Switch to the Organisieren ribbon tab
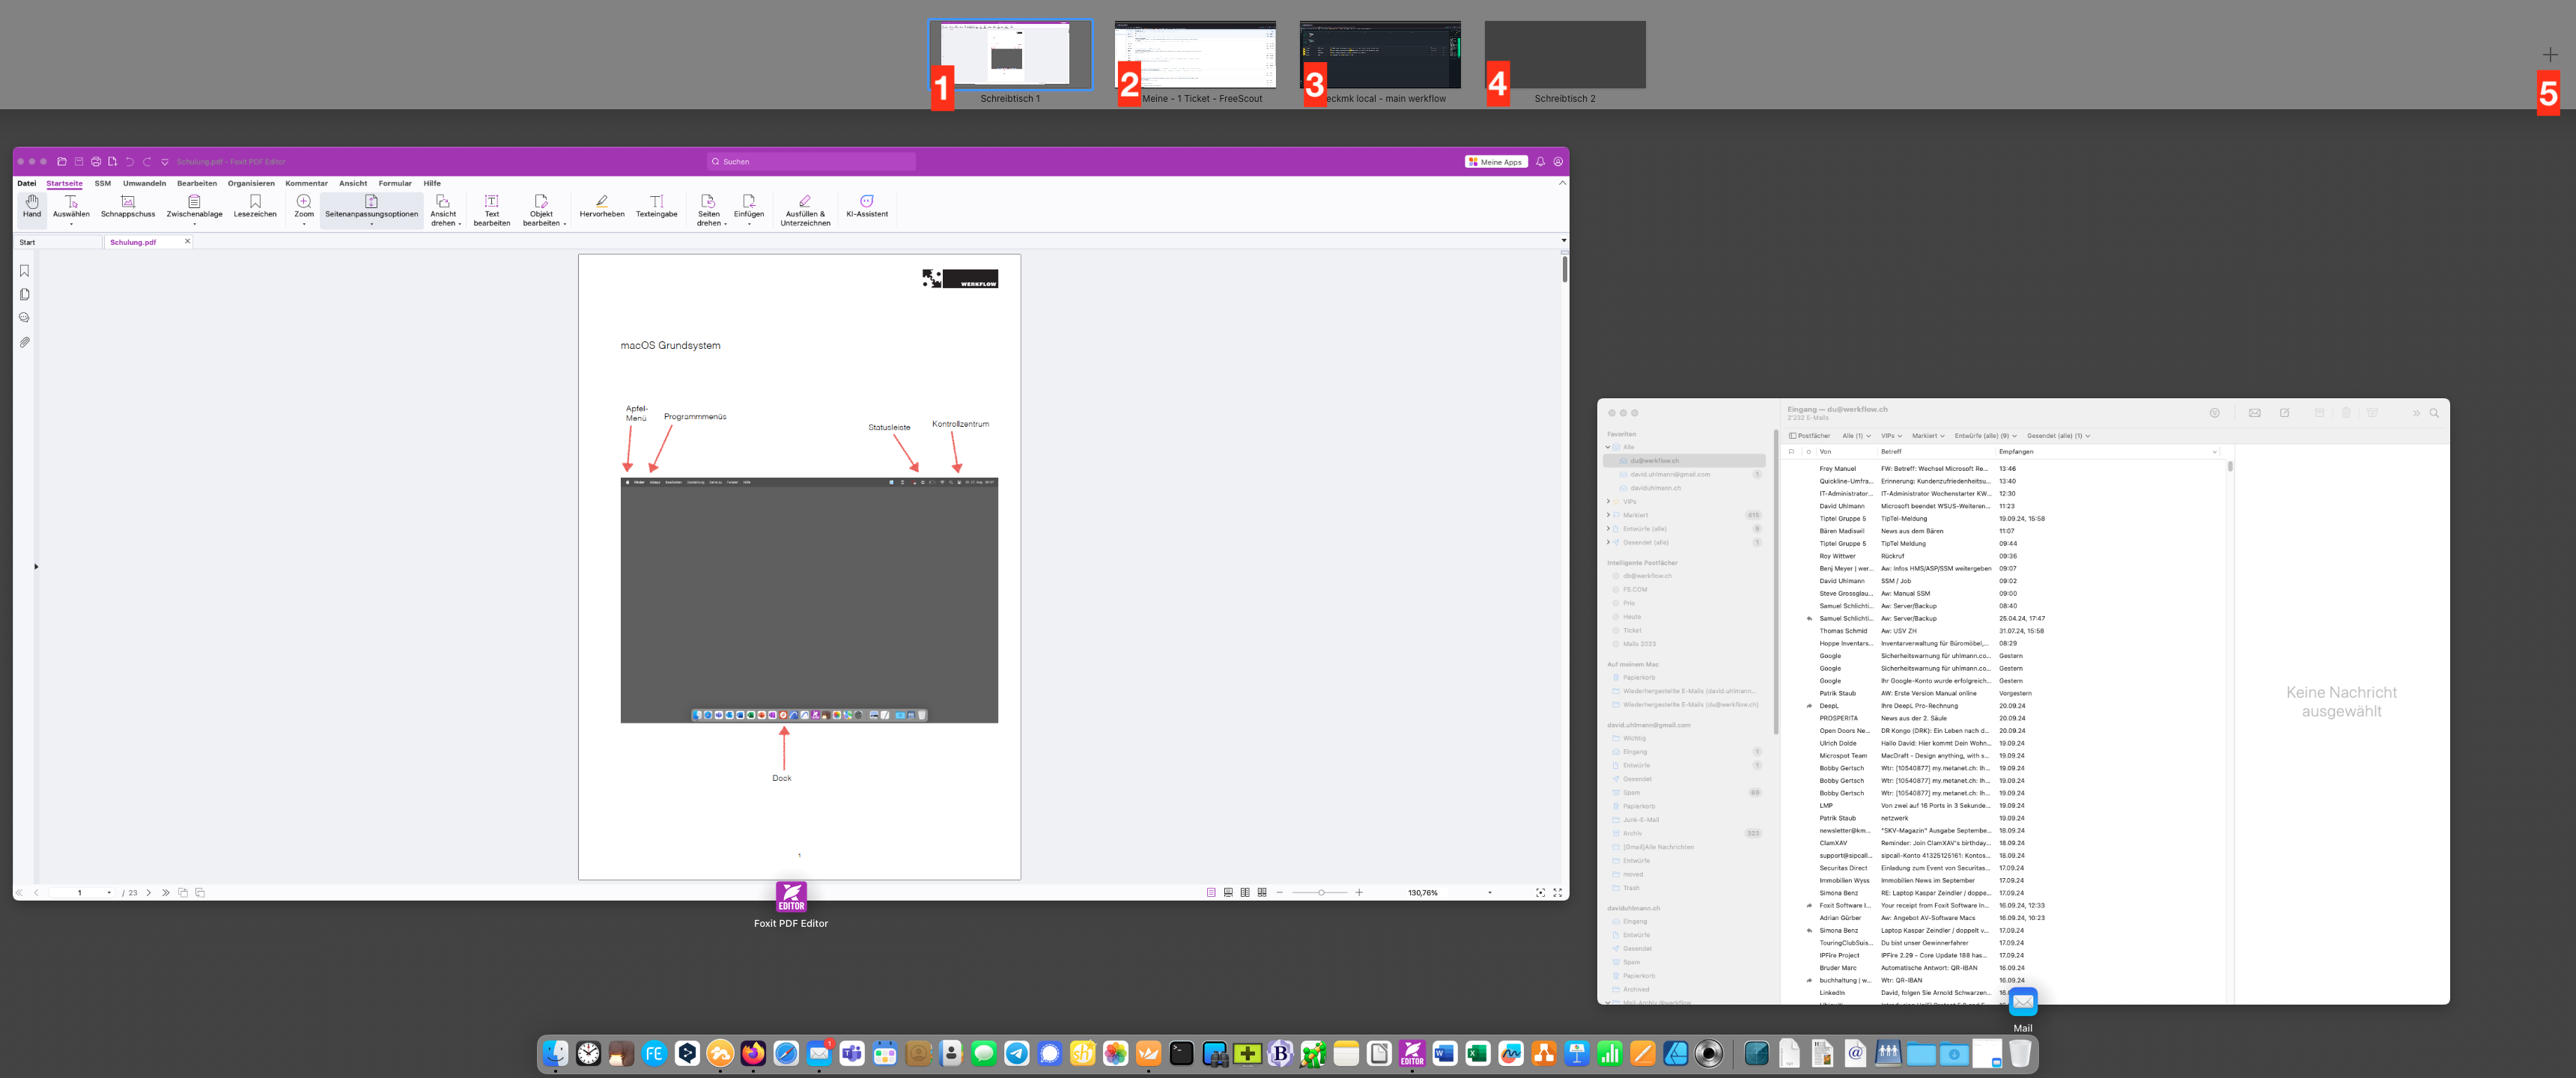 250,184
